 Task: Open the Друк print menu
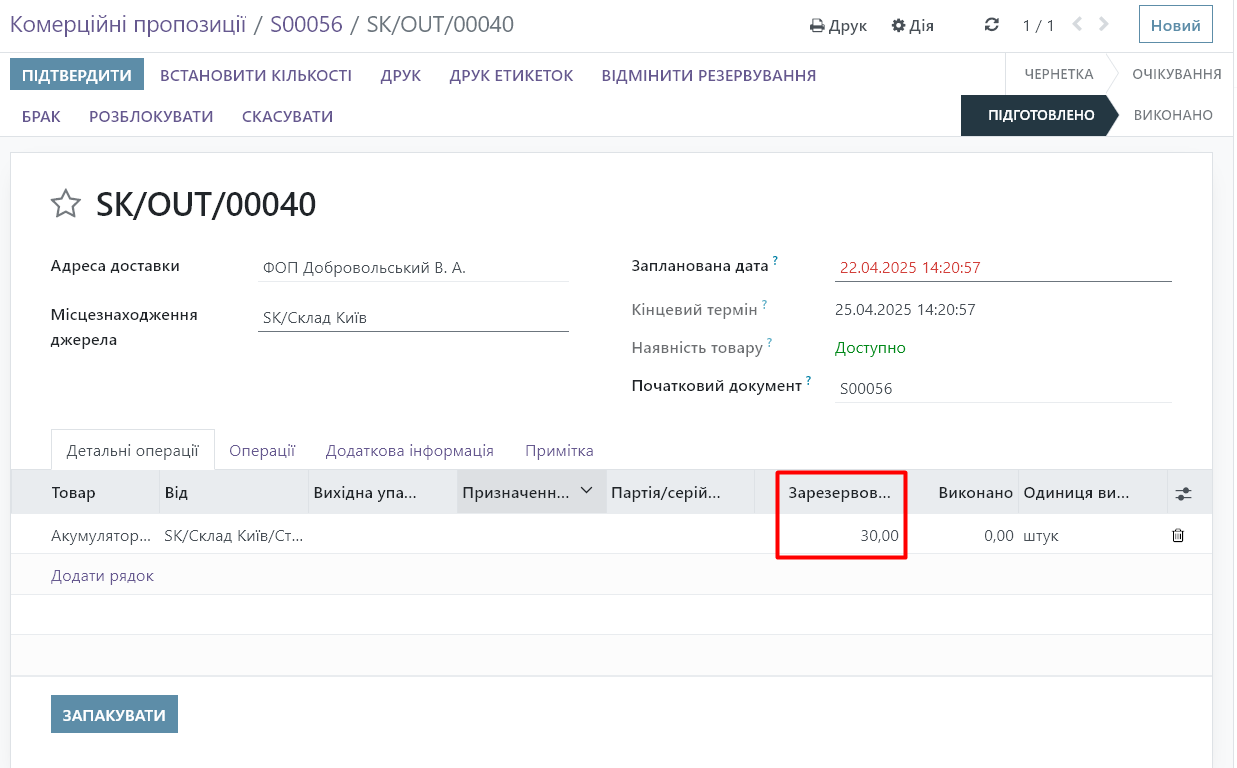[x=838, y=26]
